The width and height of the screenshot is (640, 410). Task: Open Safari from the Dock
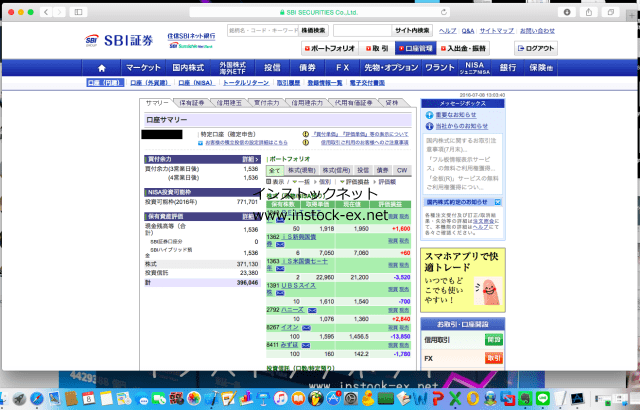pos(37,399)
